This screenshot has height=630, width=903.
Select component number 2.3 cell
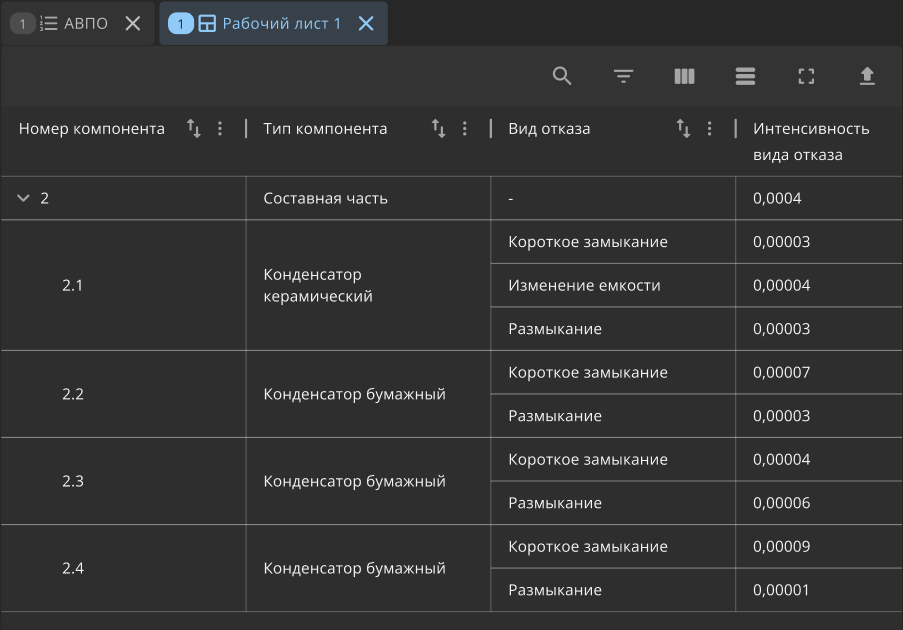pyautogui.click(x=123, y=481)
